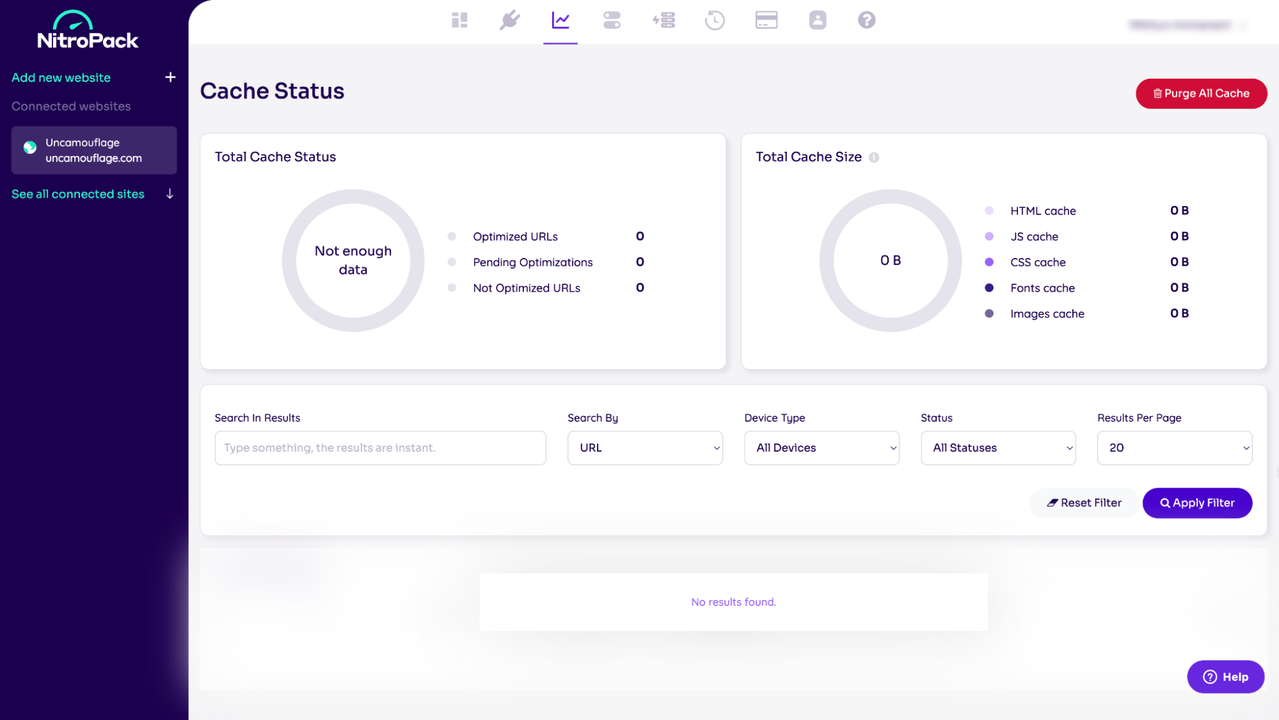
Task: Change Results Per Page dropdown
Action: coord(1174,448)
